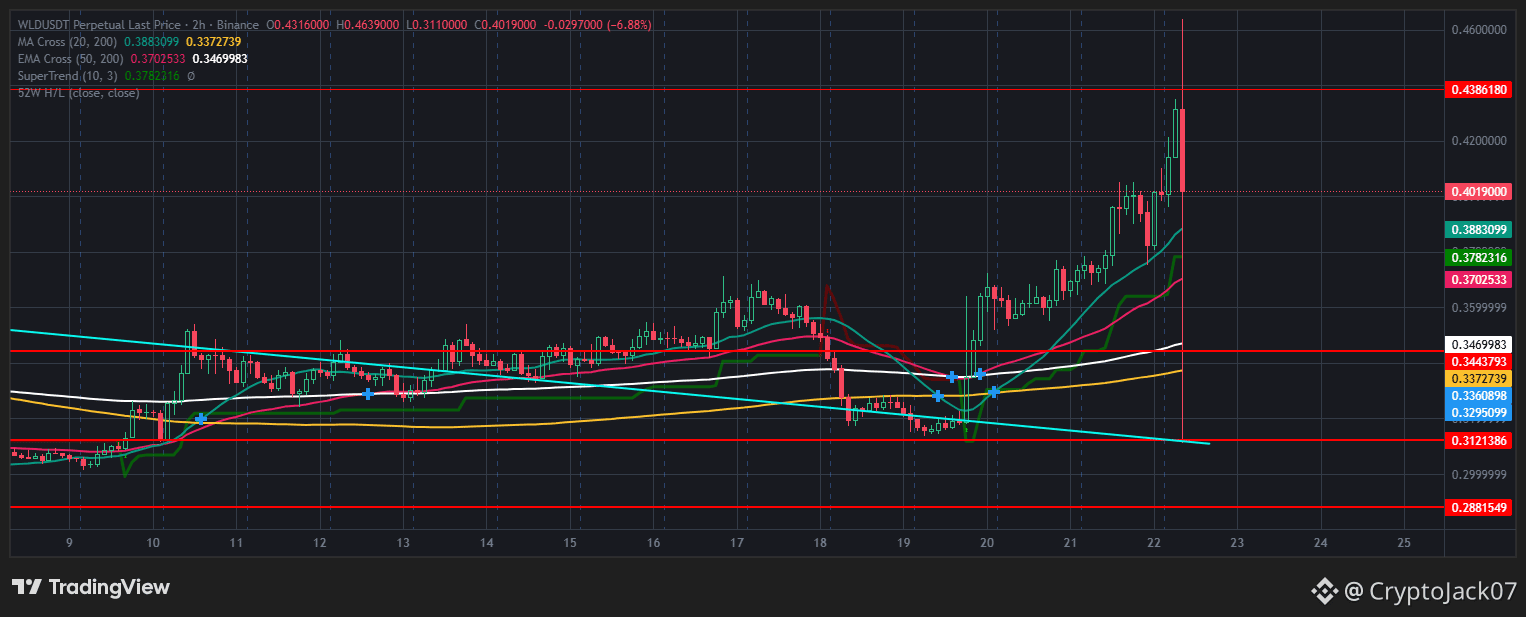The image size is (1526, 617).
Task: Click date 20 on the time axis
Action: point(987,543)
